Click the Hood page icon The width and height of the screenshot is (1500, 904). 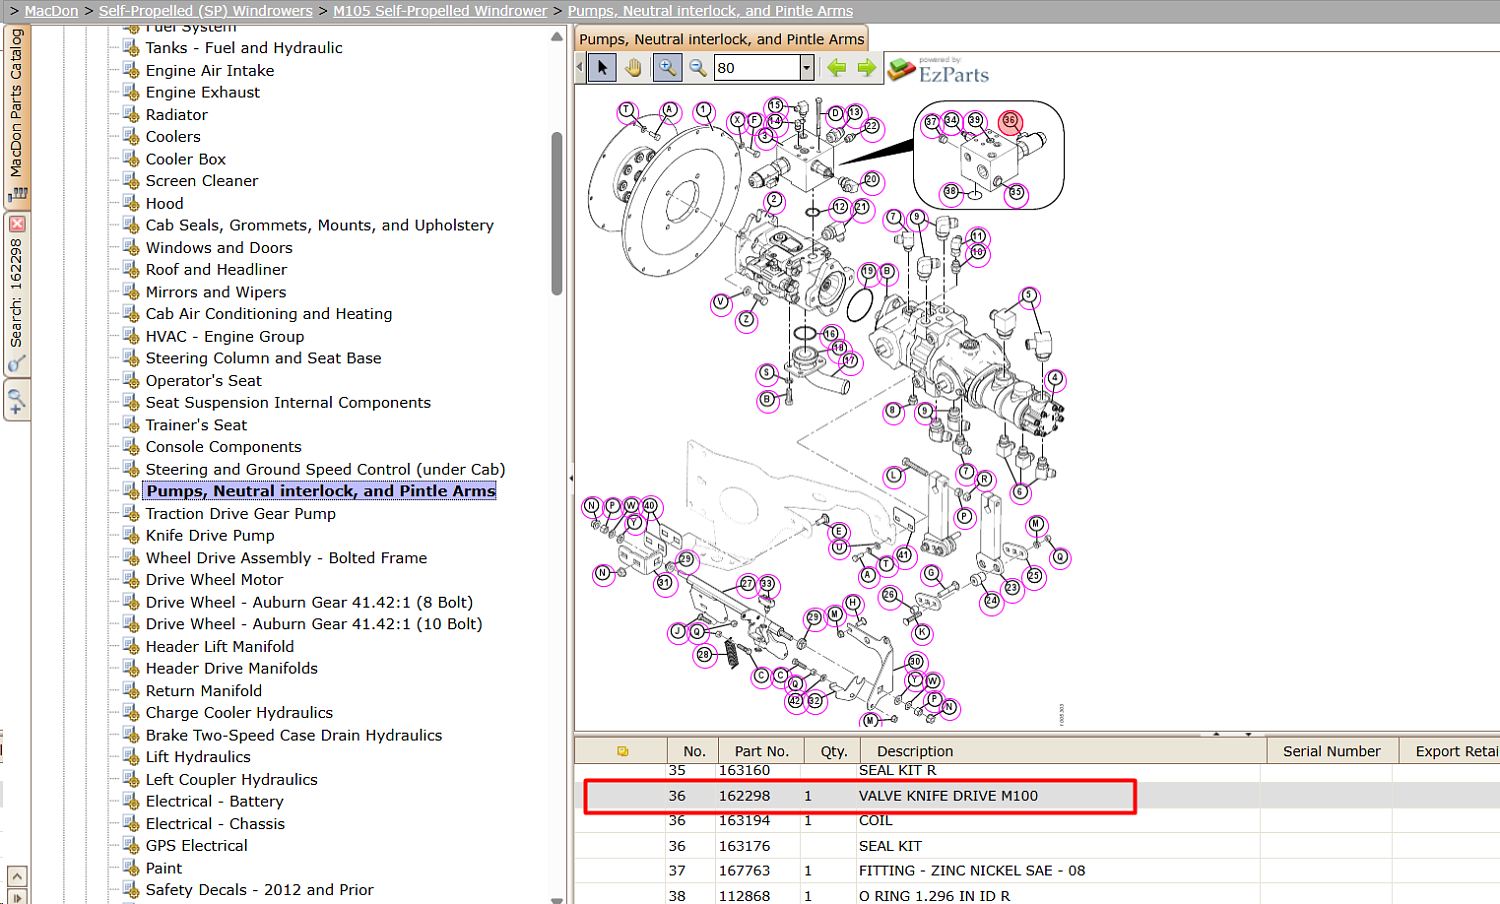coord(131,203)
